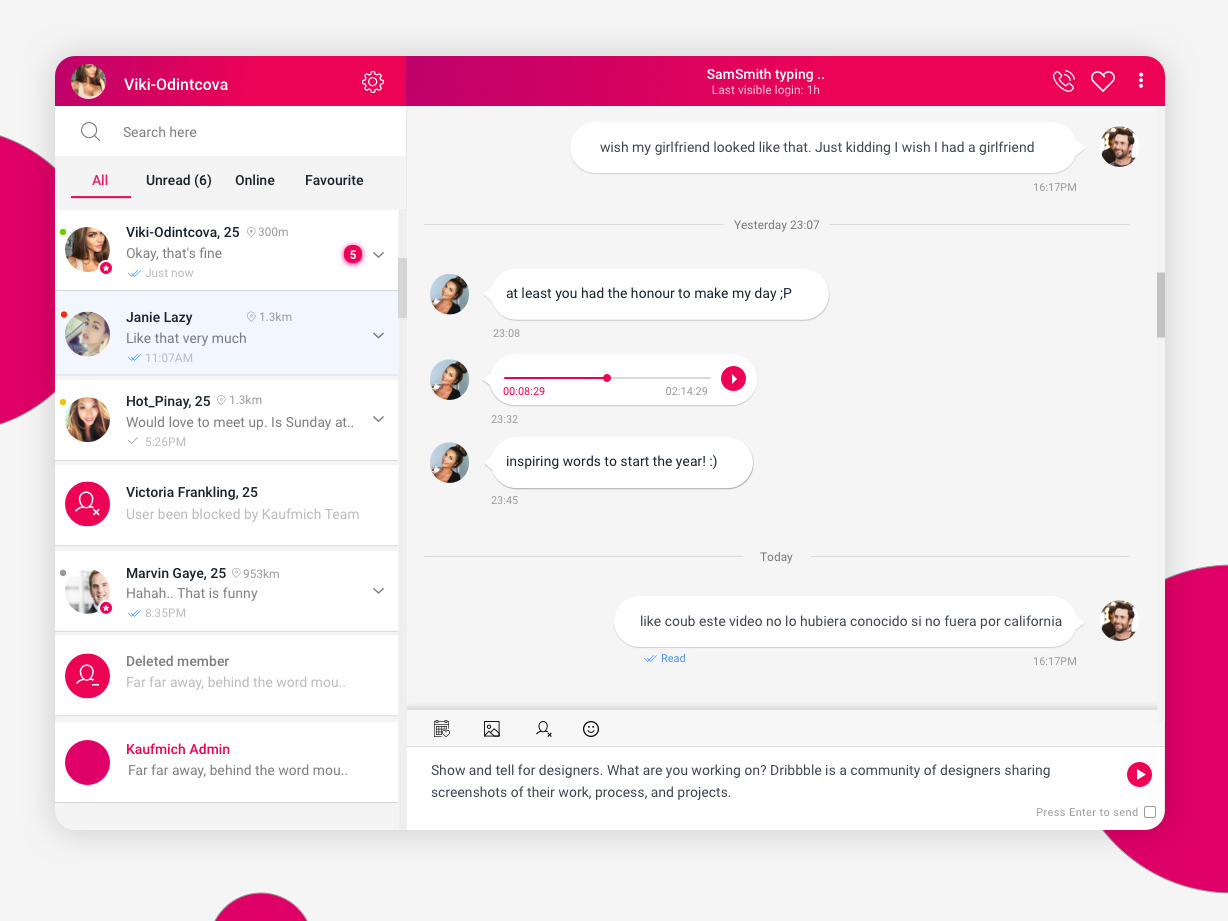Click the 5 unread badge on Viki-Odintcova
Image resolution: width=1228 pixels, height=921 pixels.
[x=352, y=254]
